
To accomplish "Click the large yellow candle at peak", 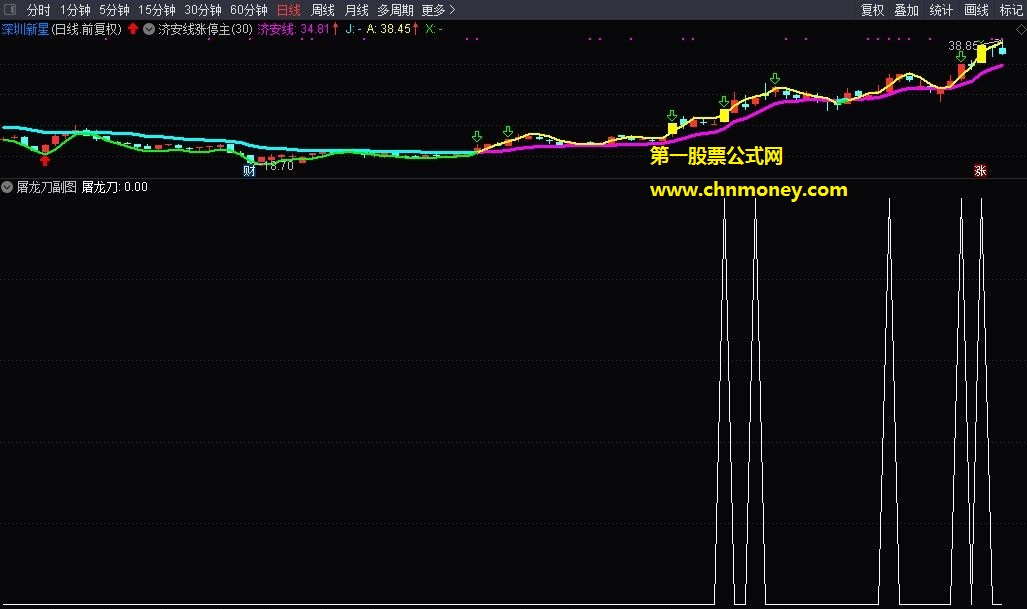I will pos(981,53).
